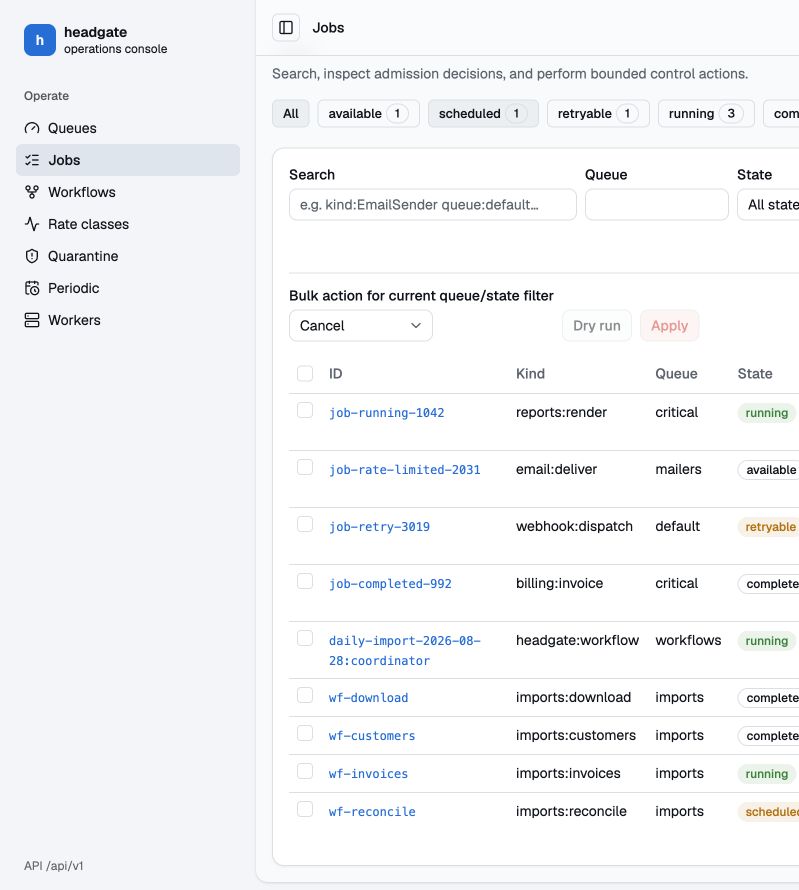This screenshot has width=799, height=890.
Task: Click the Kind column header
Action: coord(530,373)
